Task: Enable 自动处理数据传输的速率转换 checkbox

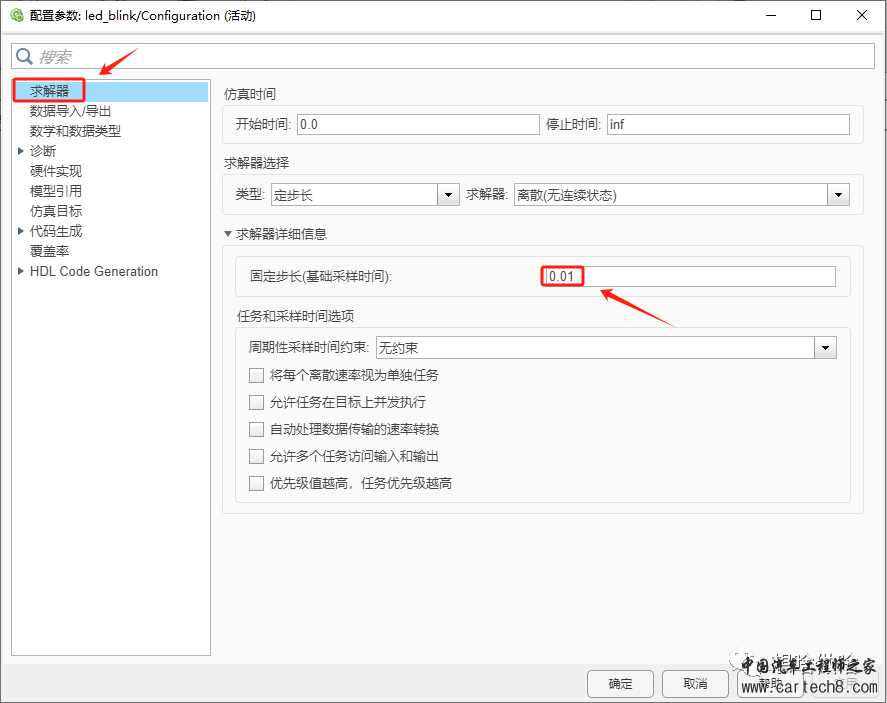Action: pos(256,429)
